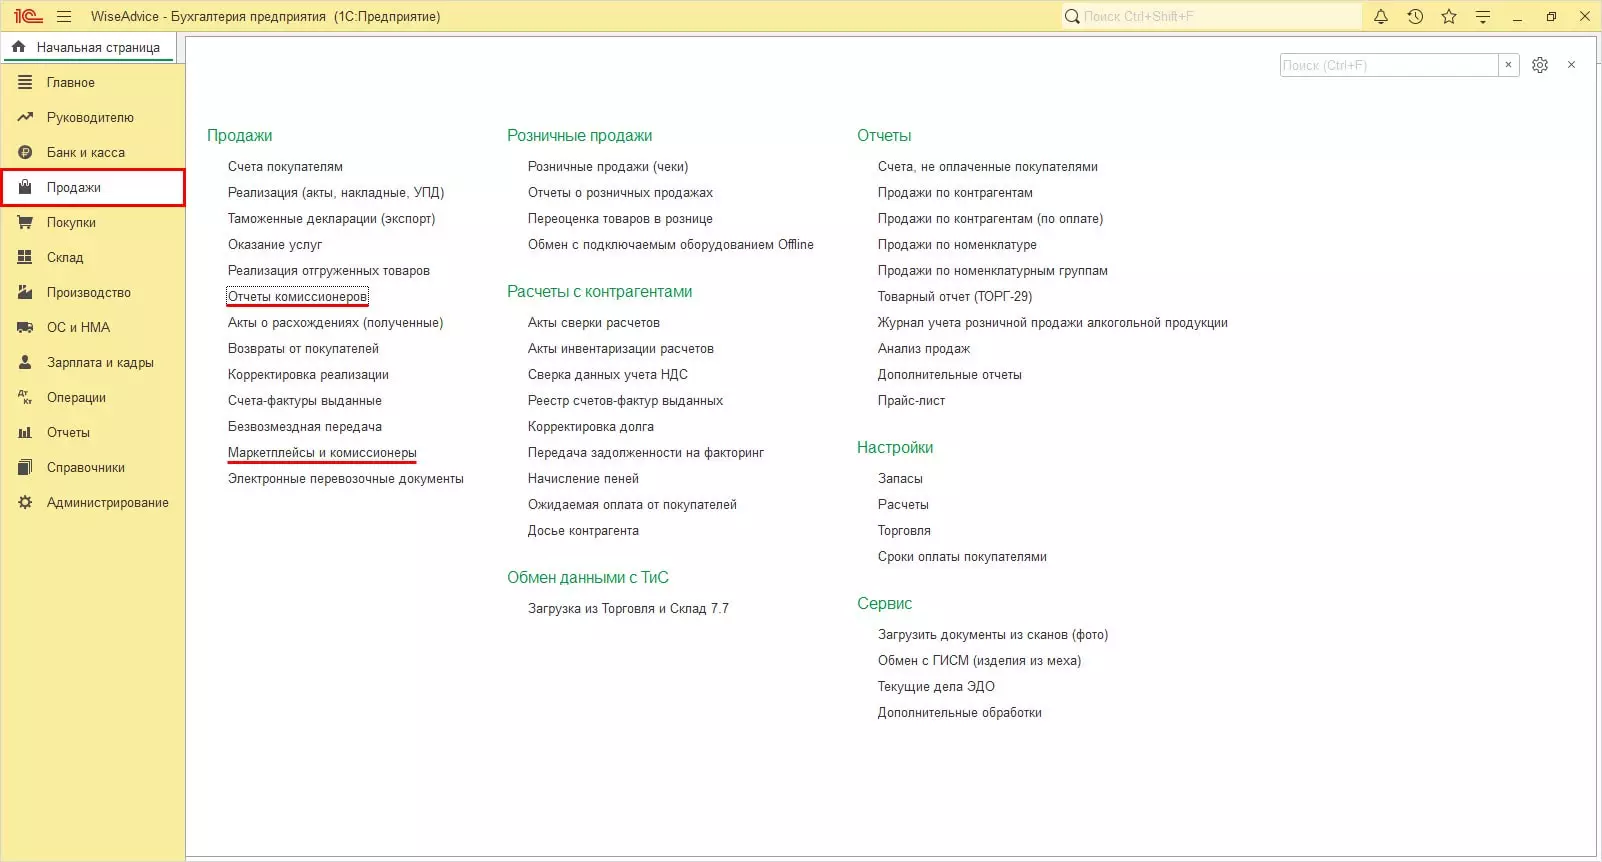Screen dimensions: 1602x862
Task: Click the Главное section icon
Action: (25, 82)
